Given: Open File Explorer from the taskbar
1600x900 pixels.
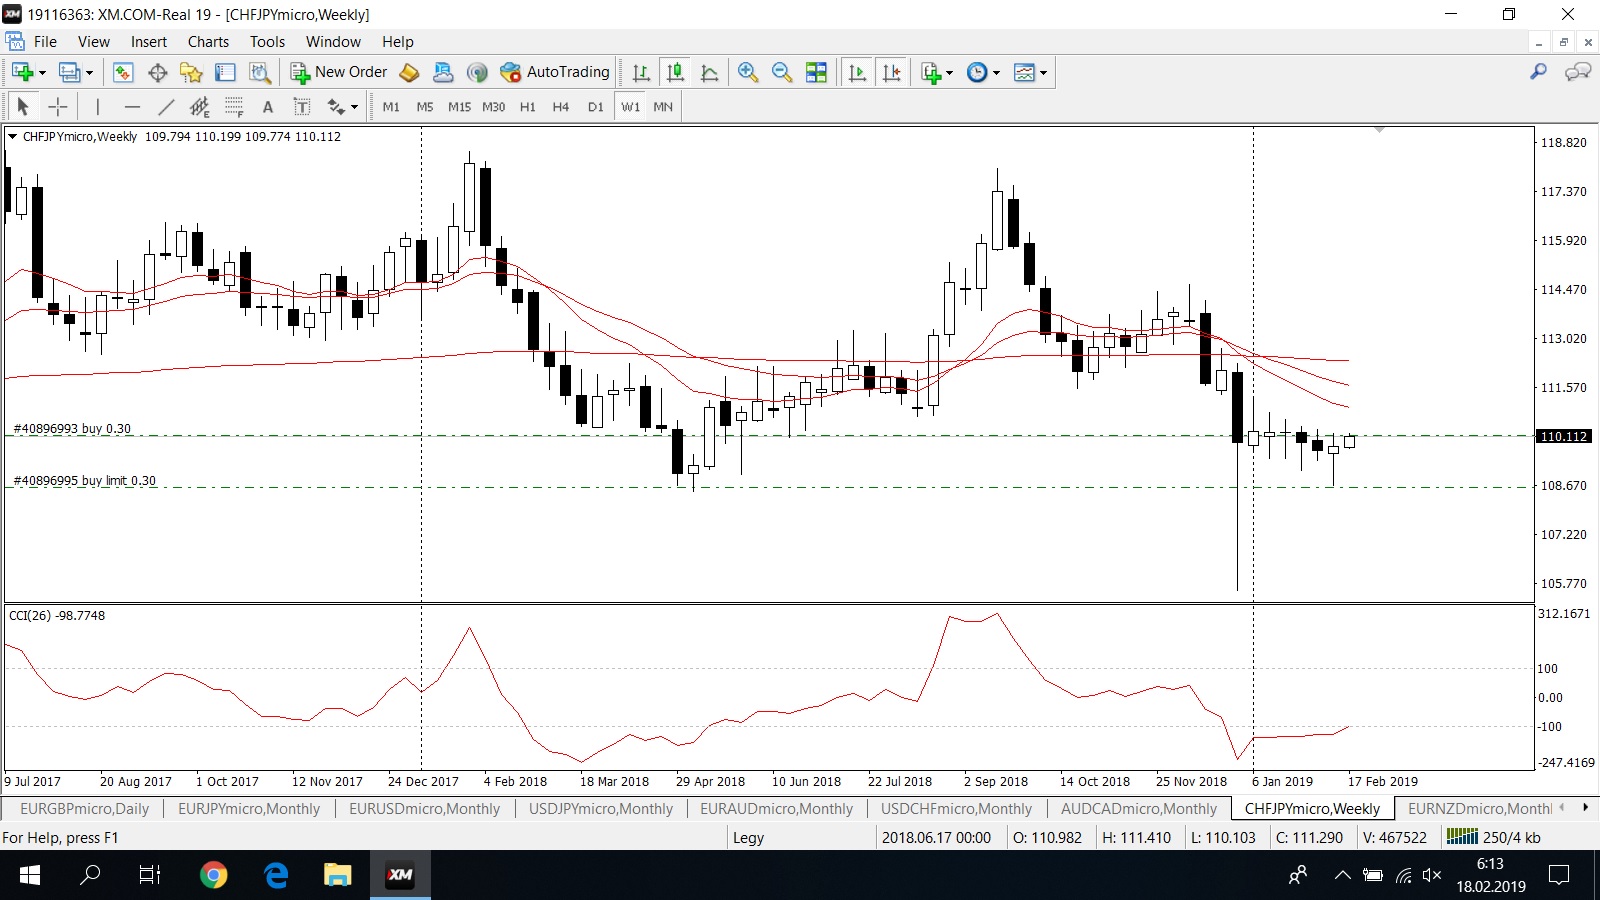Looking at the screenshot, I should (x=337, y=875).
